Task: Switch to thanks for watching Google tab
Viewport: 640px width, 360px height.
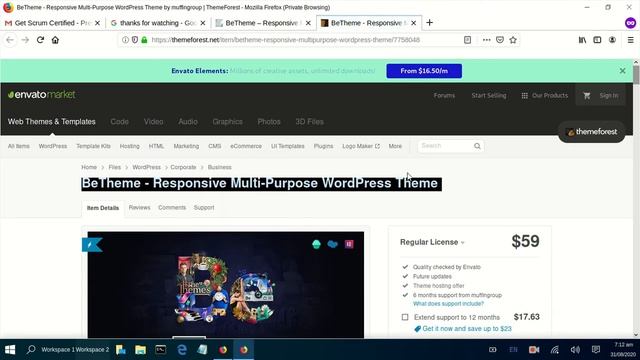Action: [x=158, y=23]
